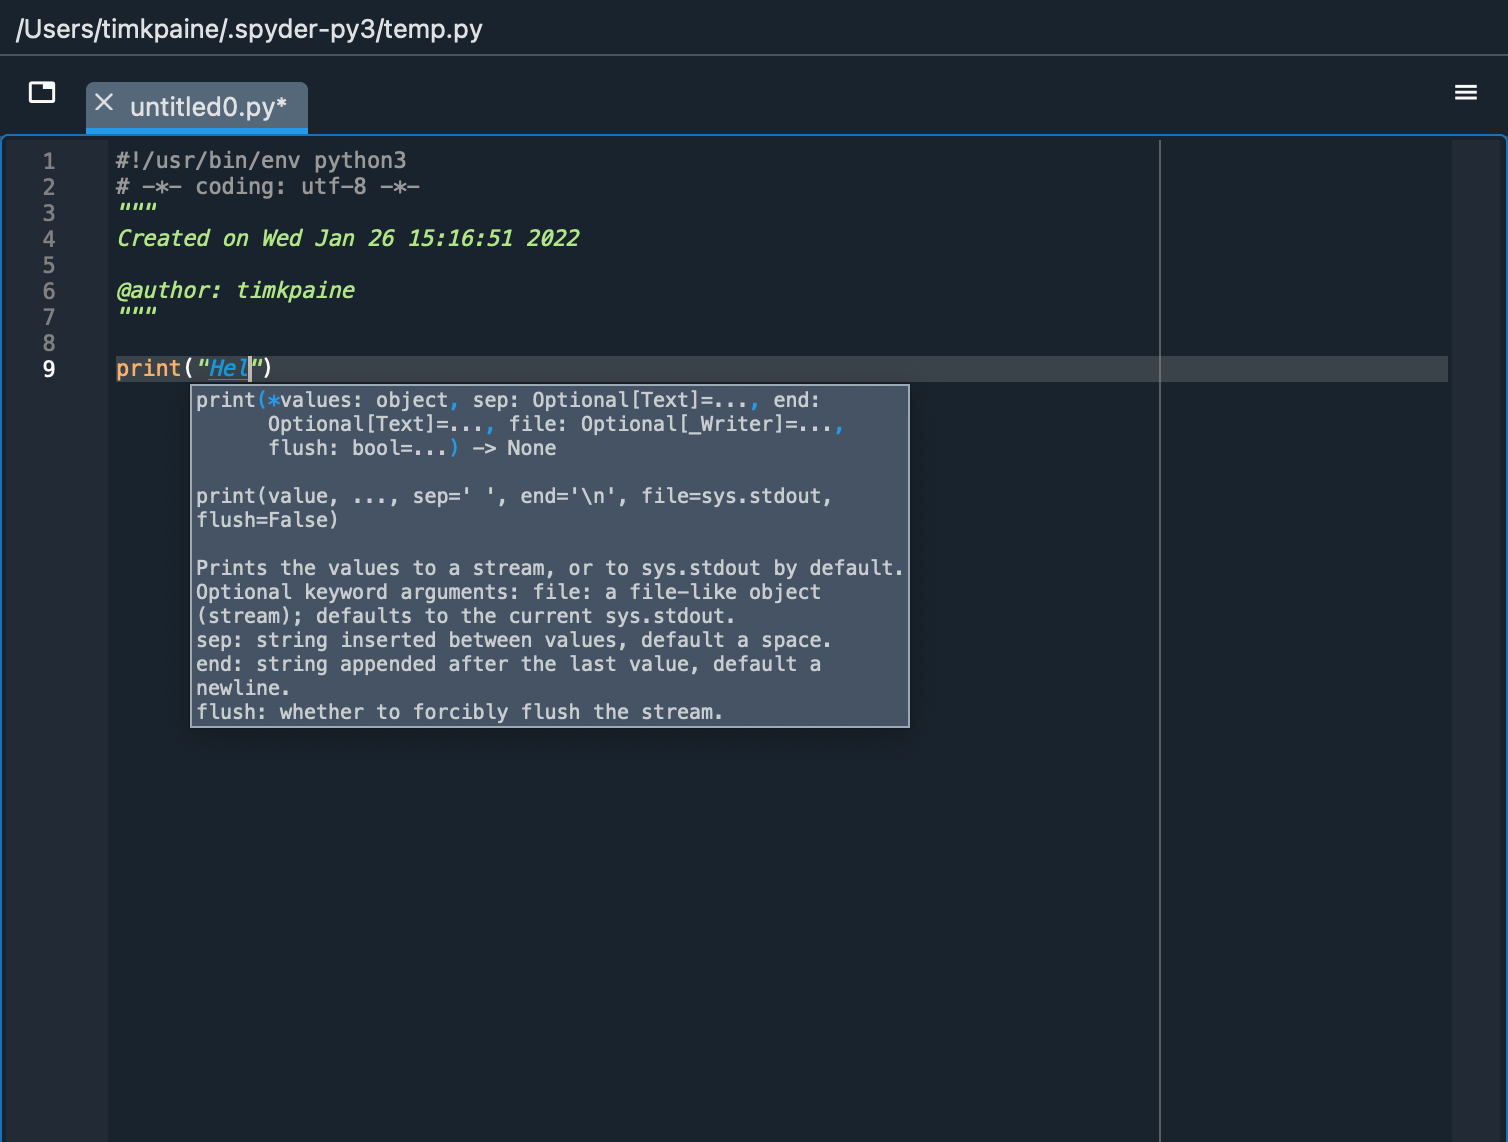
Task: Click the "Created on Wed Jan 26" docstring line
Action: (x=348, y=239)
